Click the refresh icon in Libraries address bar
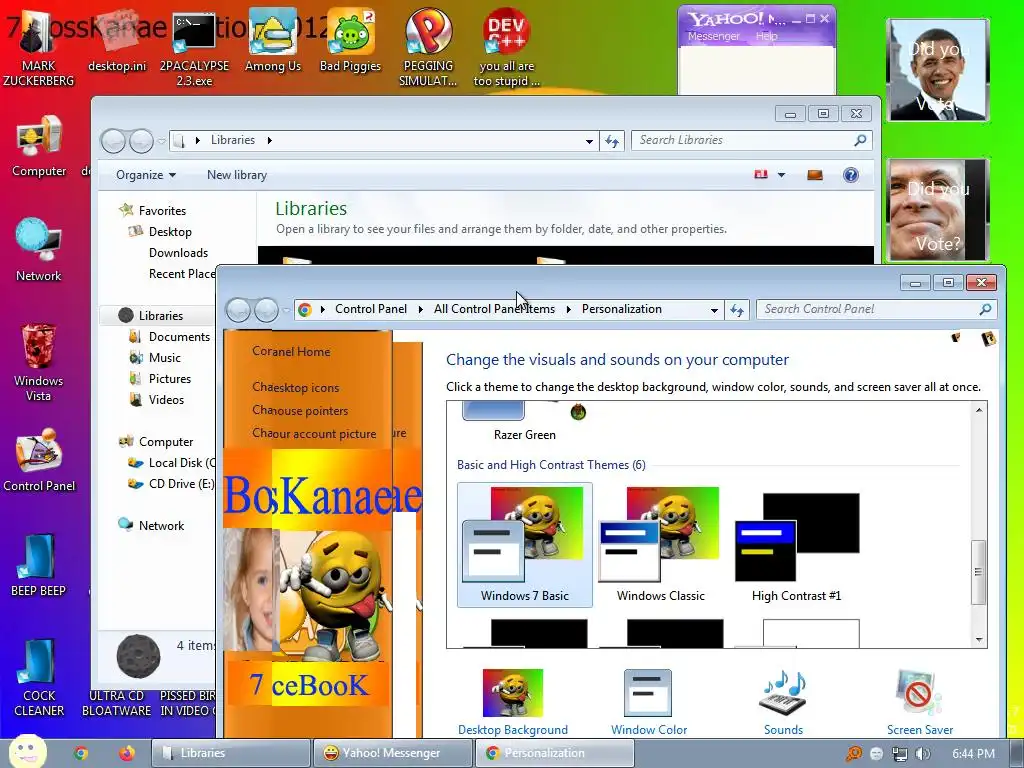 (x=612, y=140)
